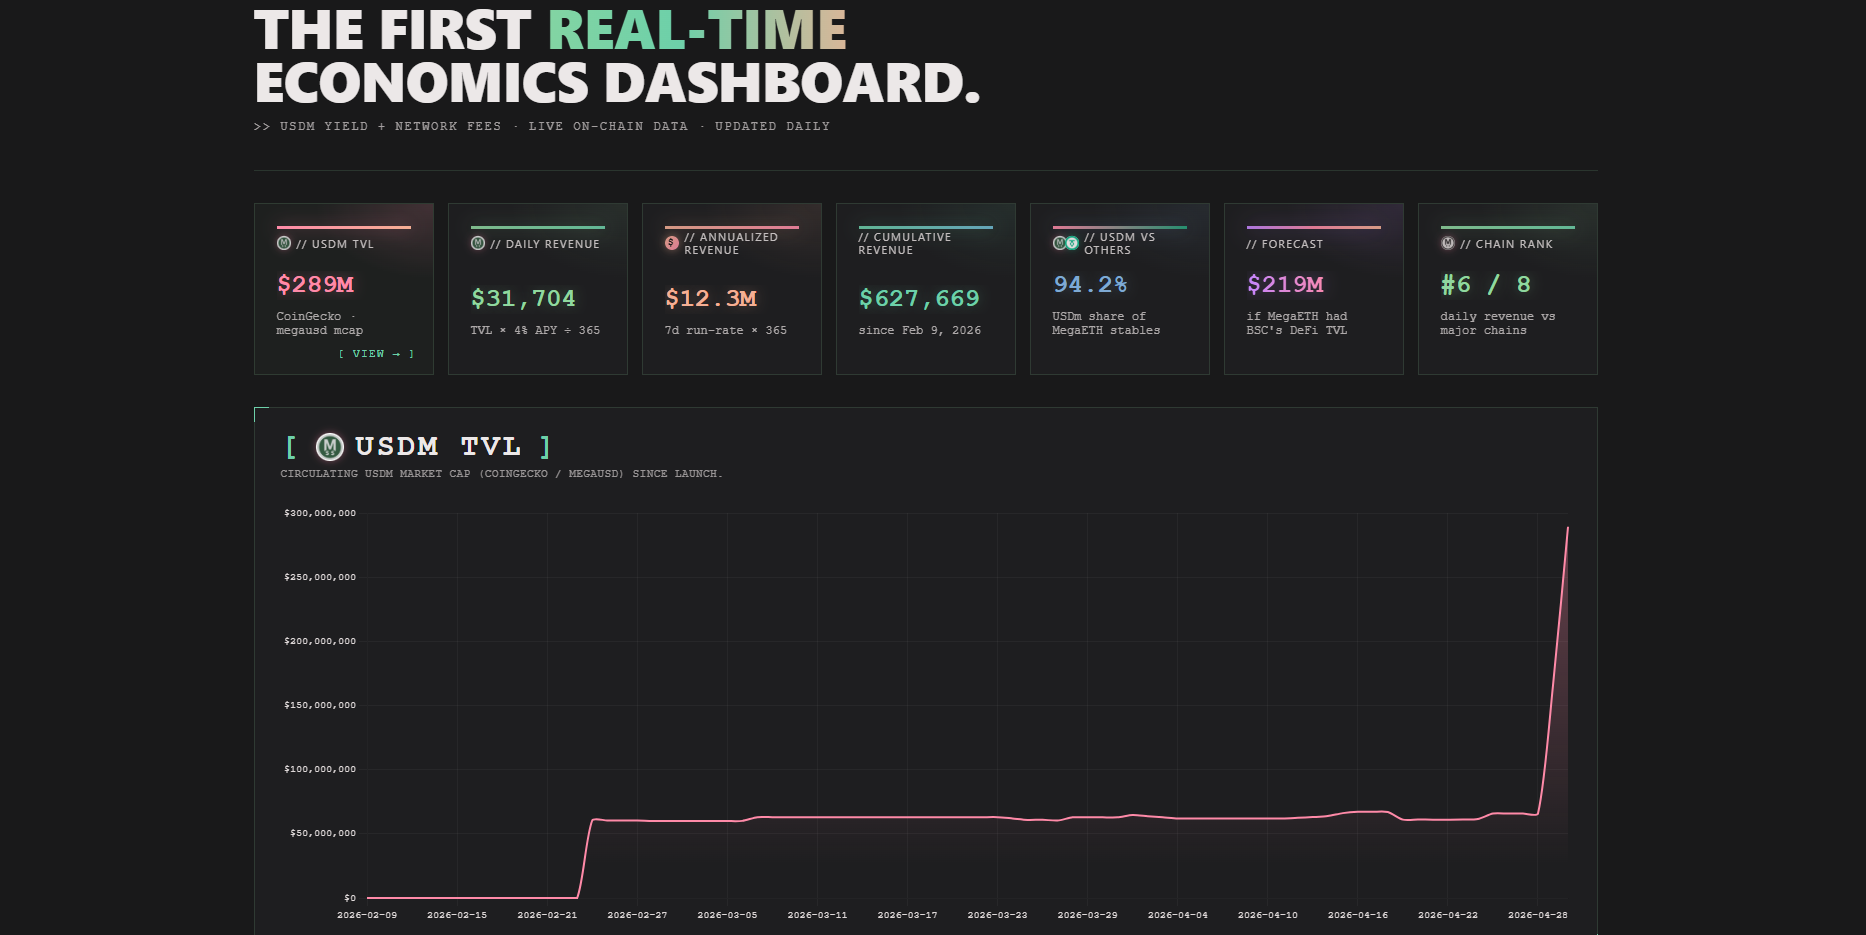The image size is (1866, 935).
Task: Click the REAL-TIME gradient headline text
Action: coord(697,30)
